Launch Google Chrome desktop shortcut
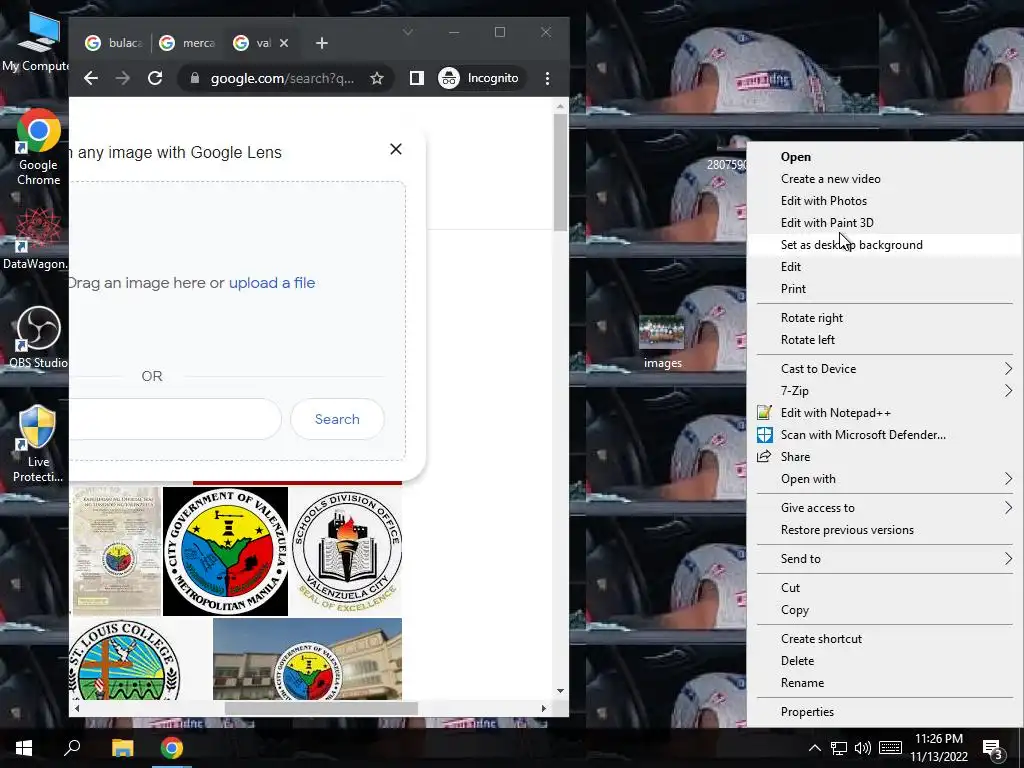This screenshot has height=768, width=1024. click(38, 148)
